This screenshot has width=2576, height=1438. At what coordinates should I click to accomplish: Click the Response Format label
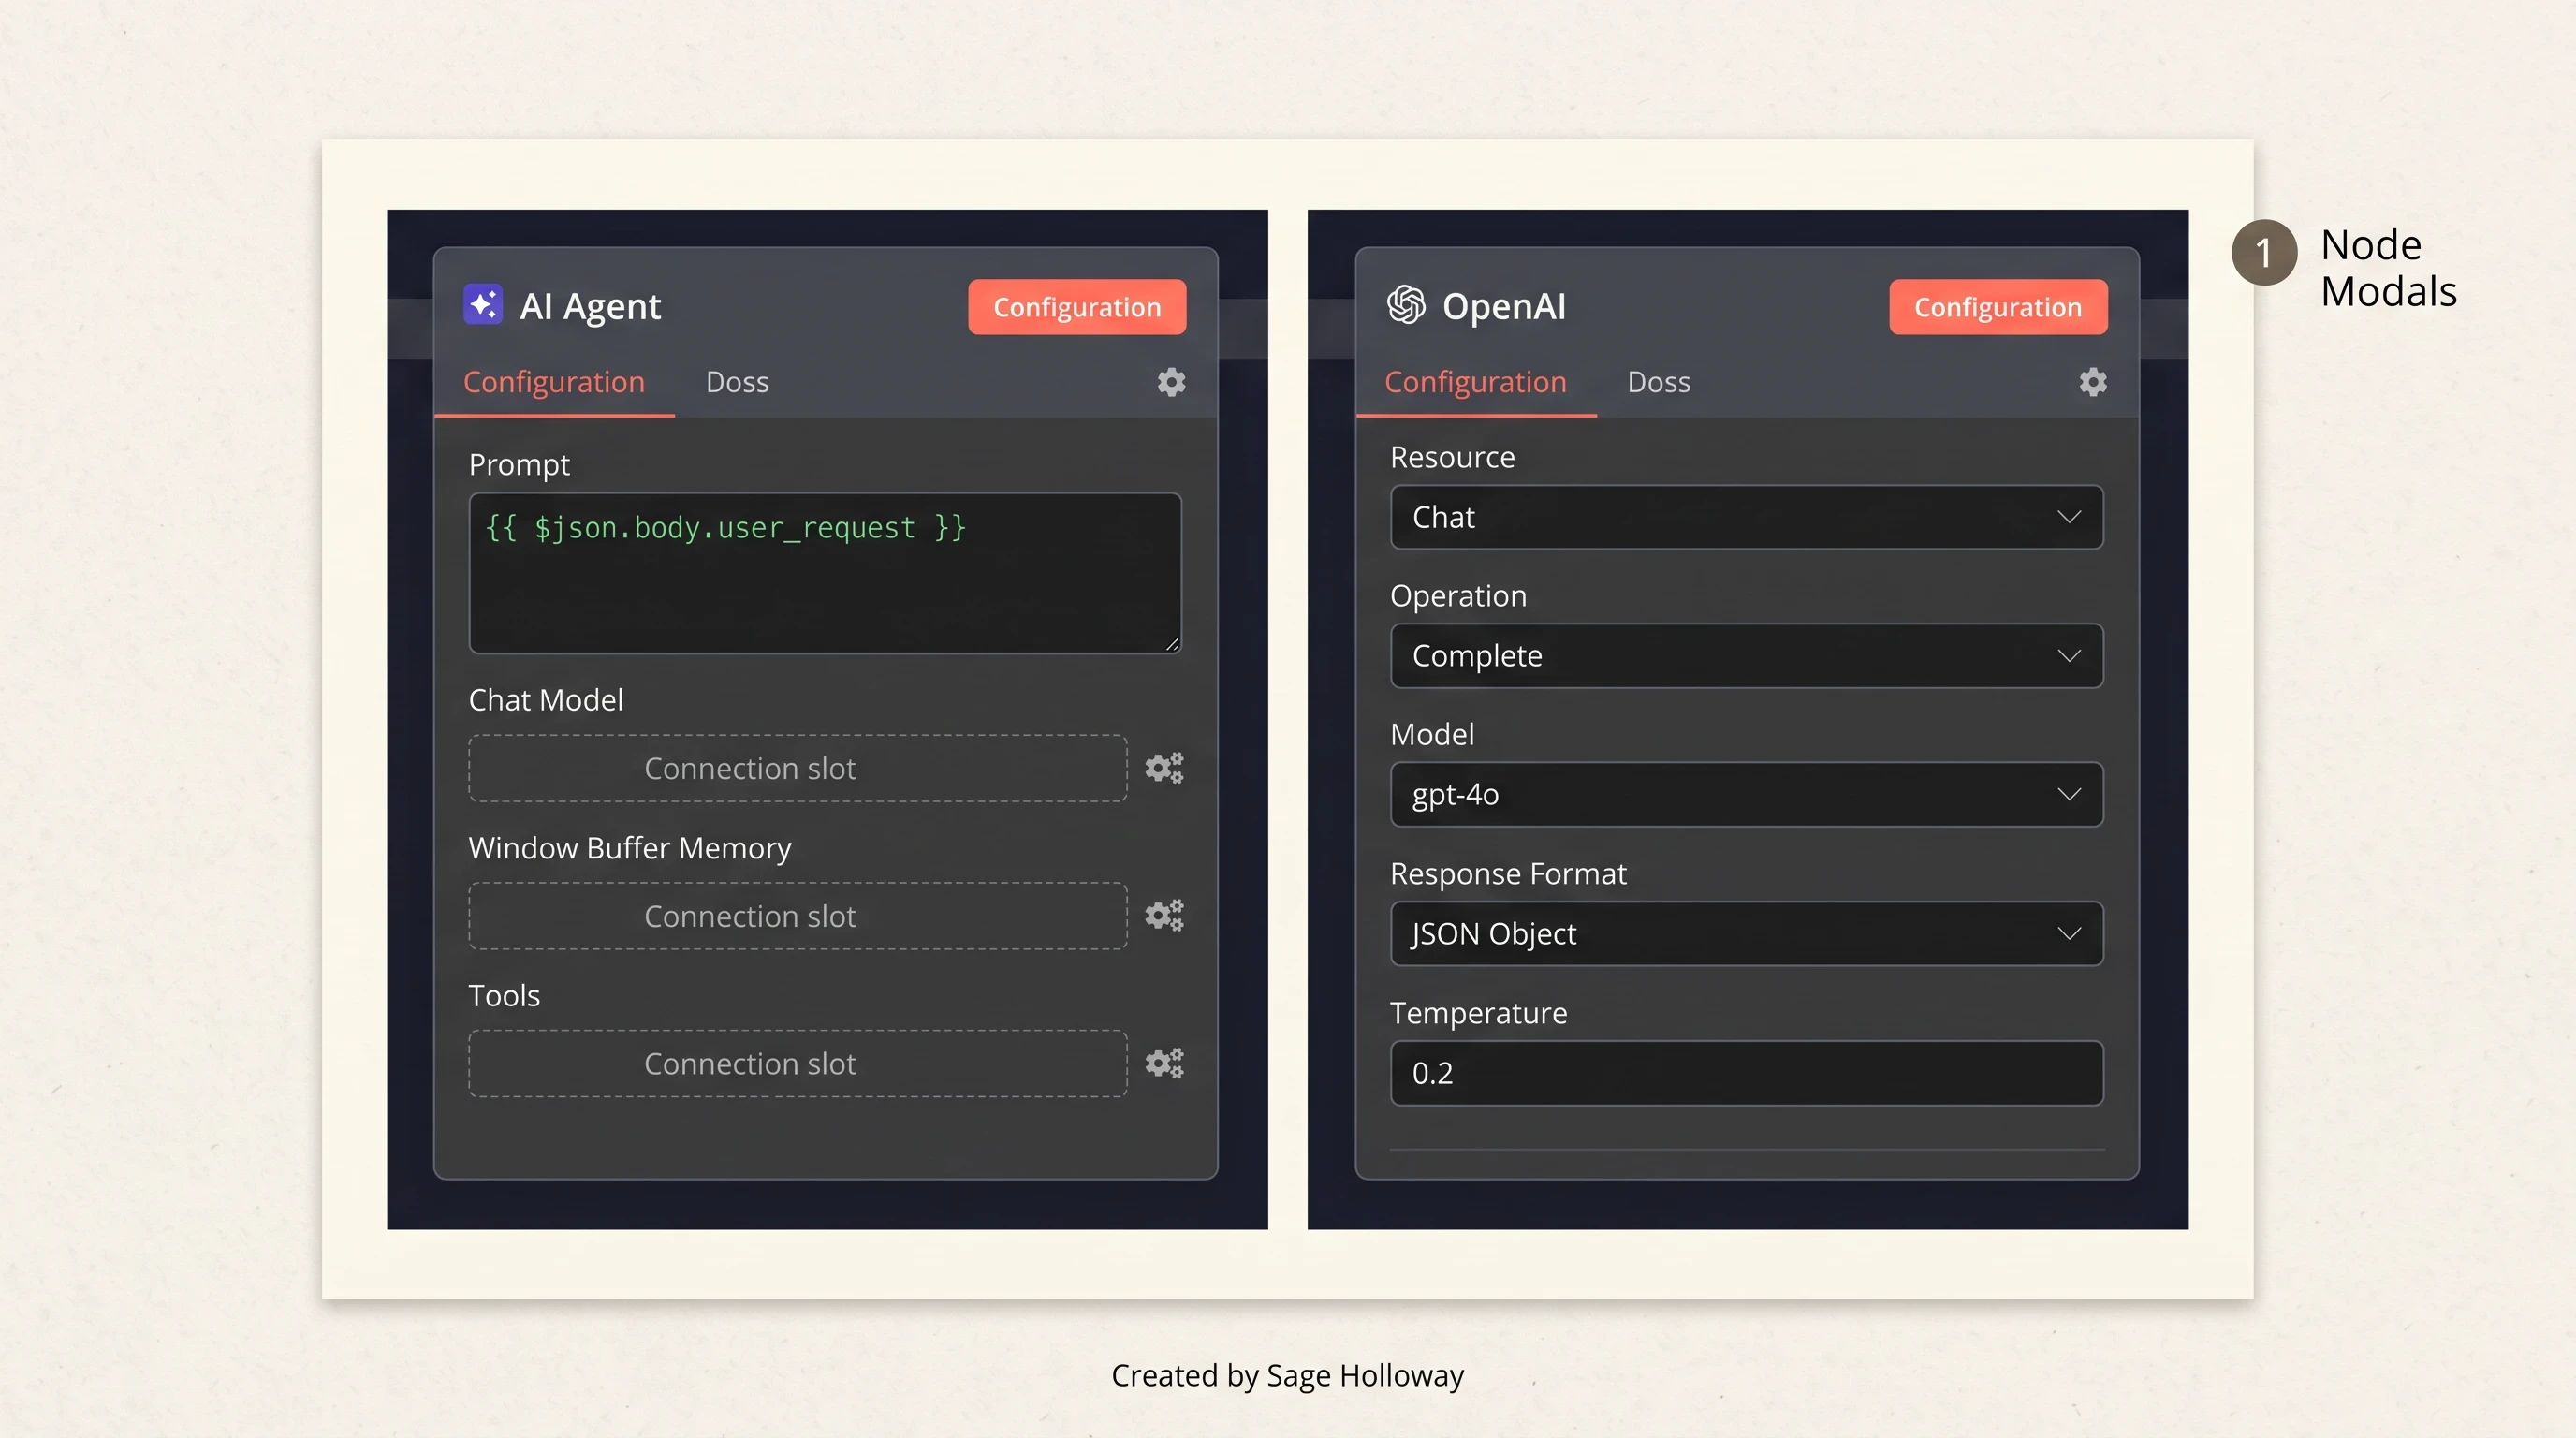coord(1508,874)
